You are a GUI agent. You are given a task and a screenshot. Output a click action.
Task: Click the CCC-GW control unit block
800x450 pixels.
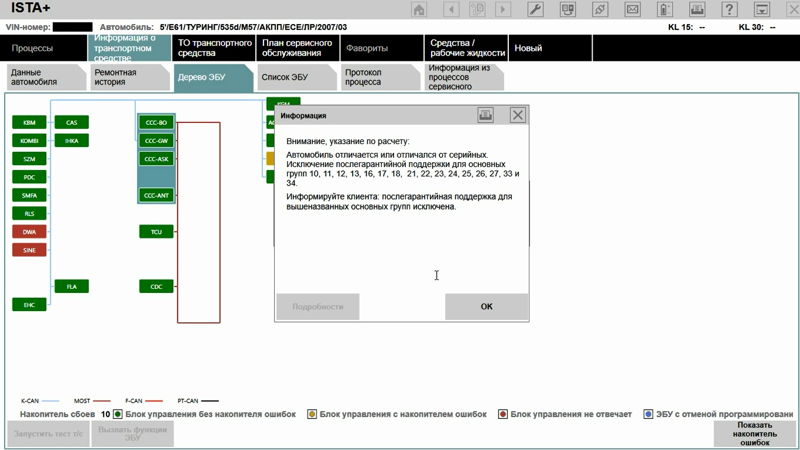156,141
